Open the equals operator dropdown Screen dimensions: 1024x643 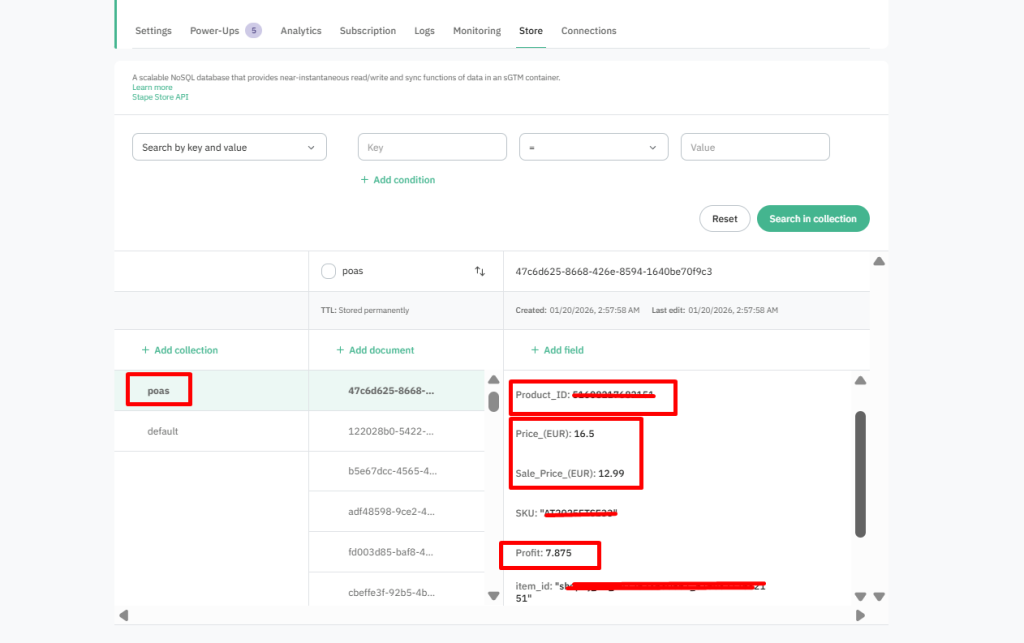(x=593, y=147)
